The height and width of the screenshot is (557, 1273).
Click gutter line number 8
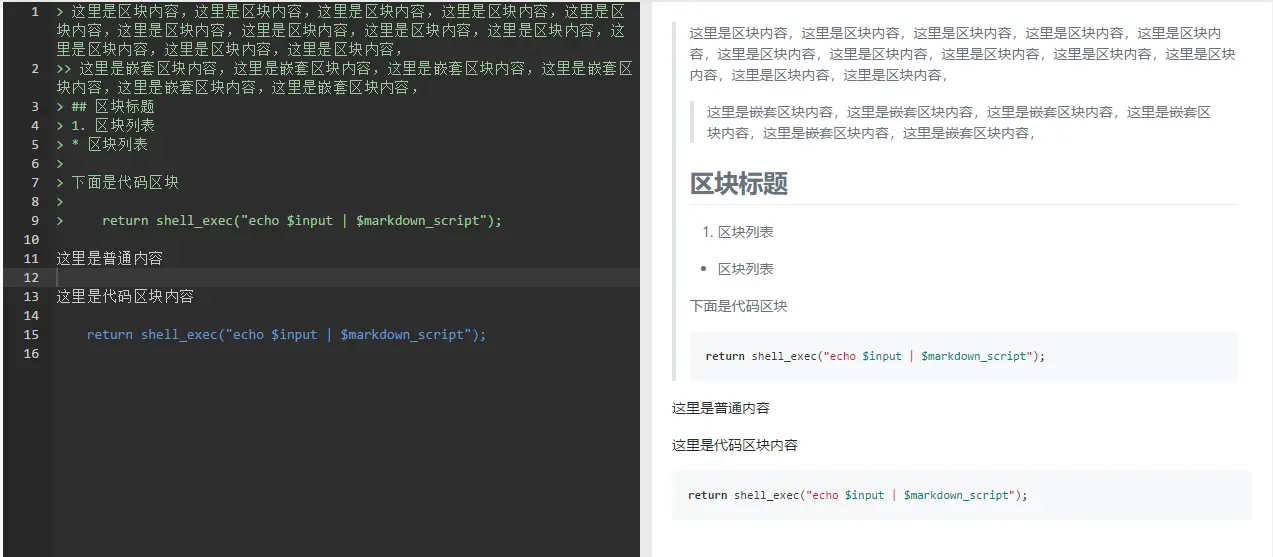(x=35, y=201)
